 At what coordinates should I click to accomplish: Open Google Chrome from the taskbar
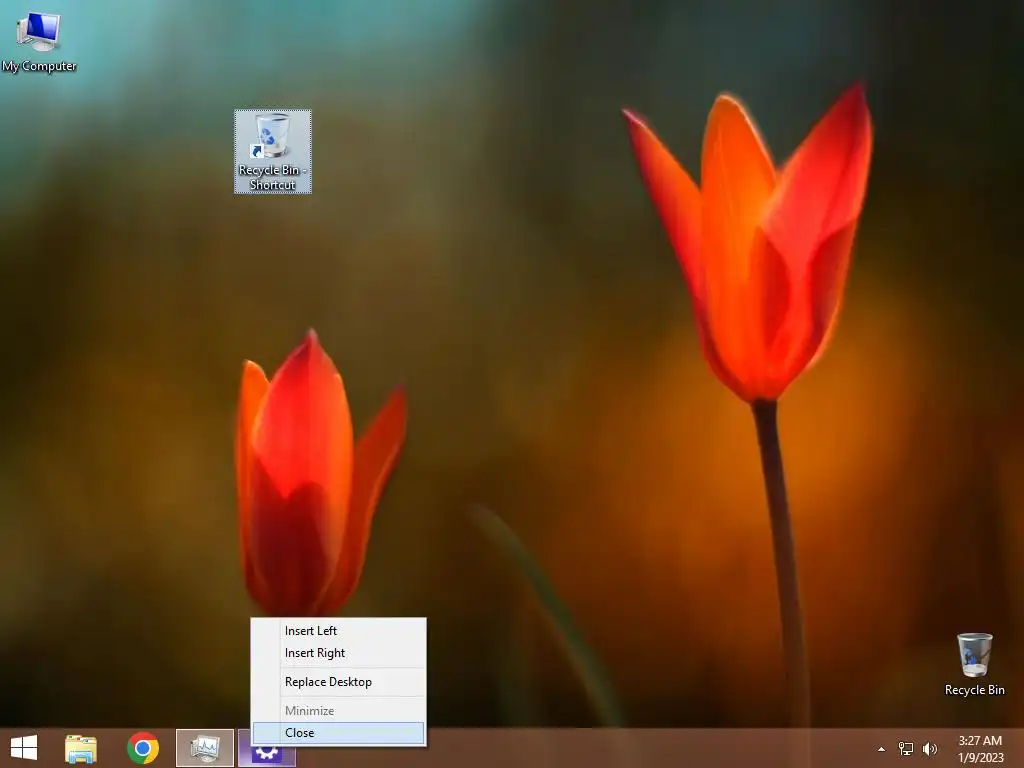tap(143, 748)
